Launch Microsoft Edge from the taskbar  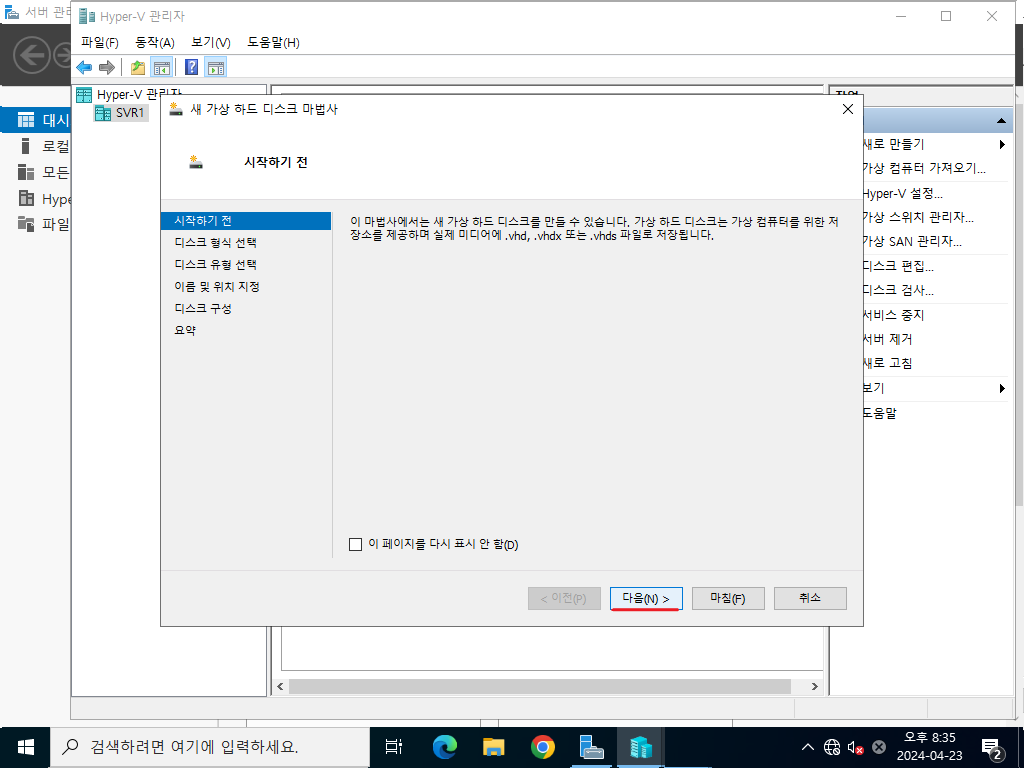(445, 747)
